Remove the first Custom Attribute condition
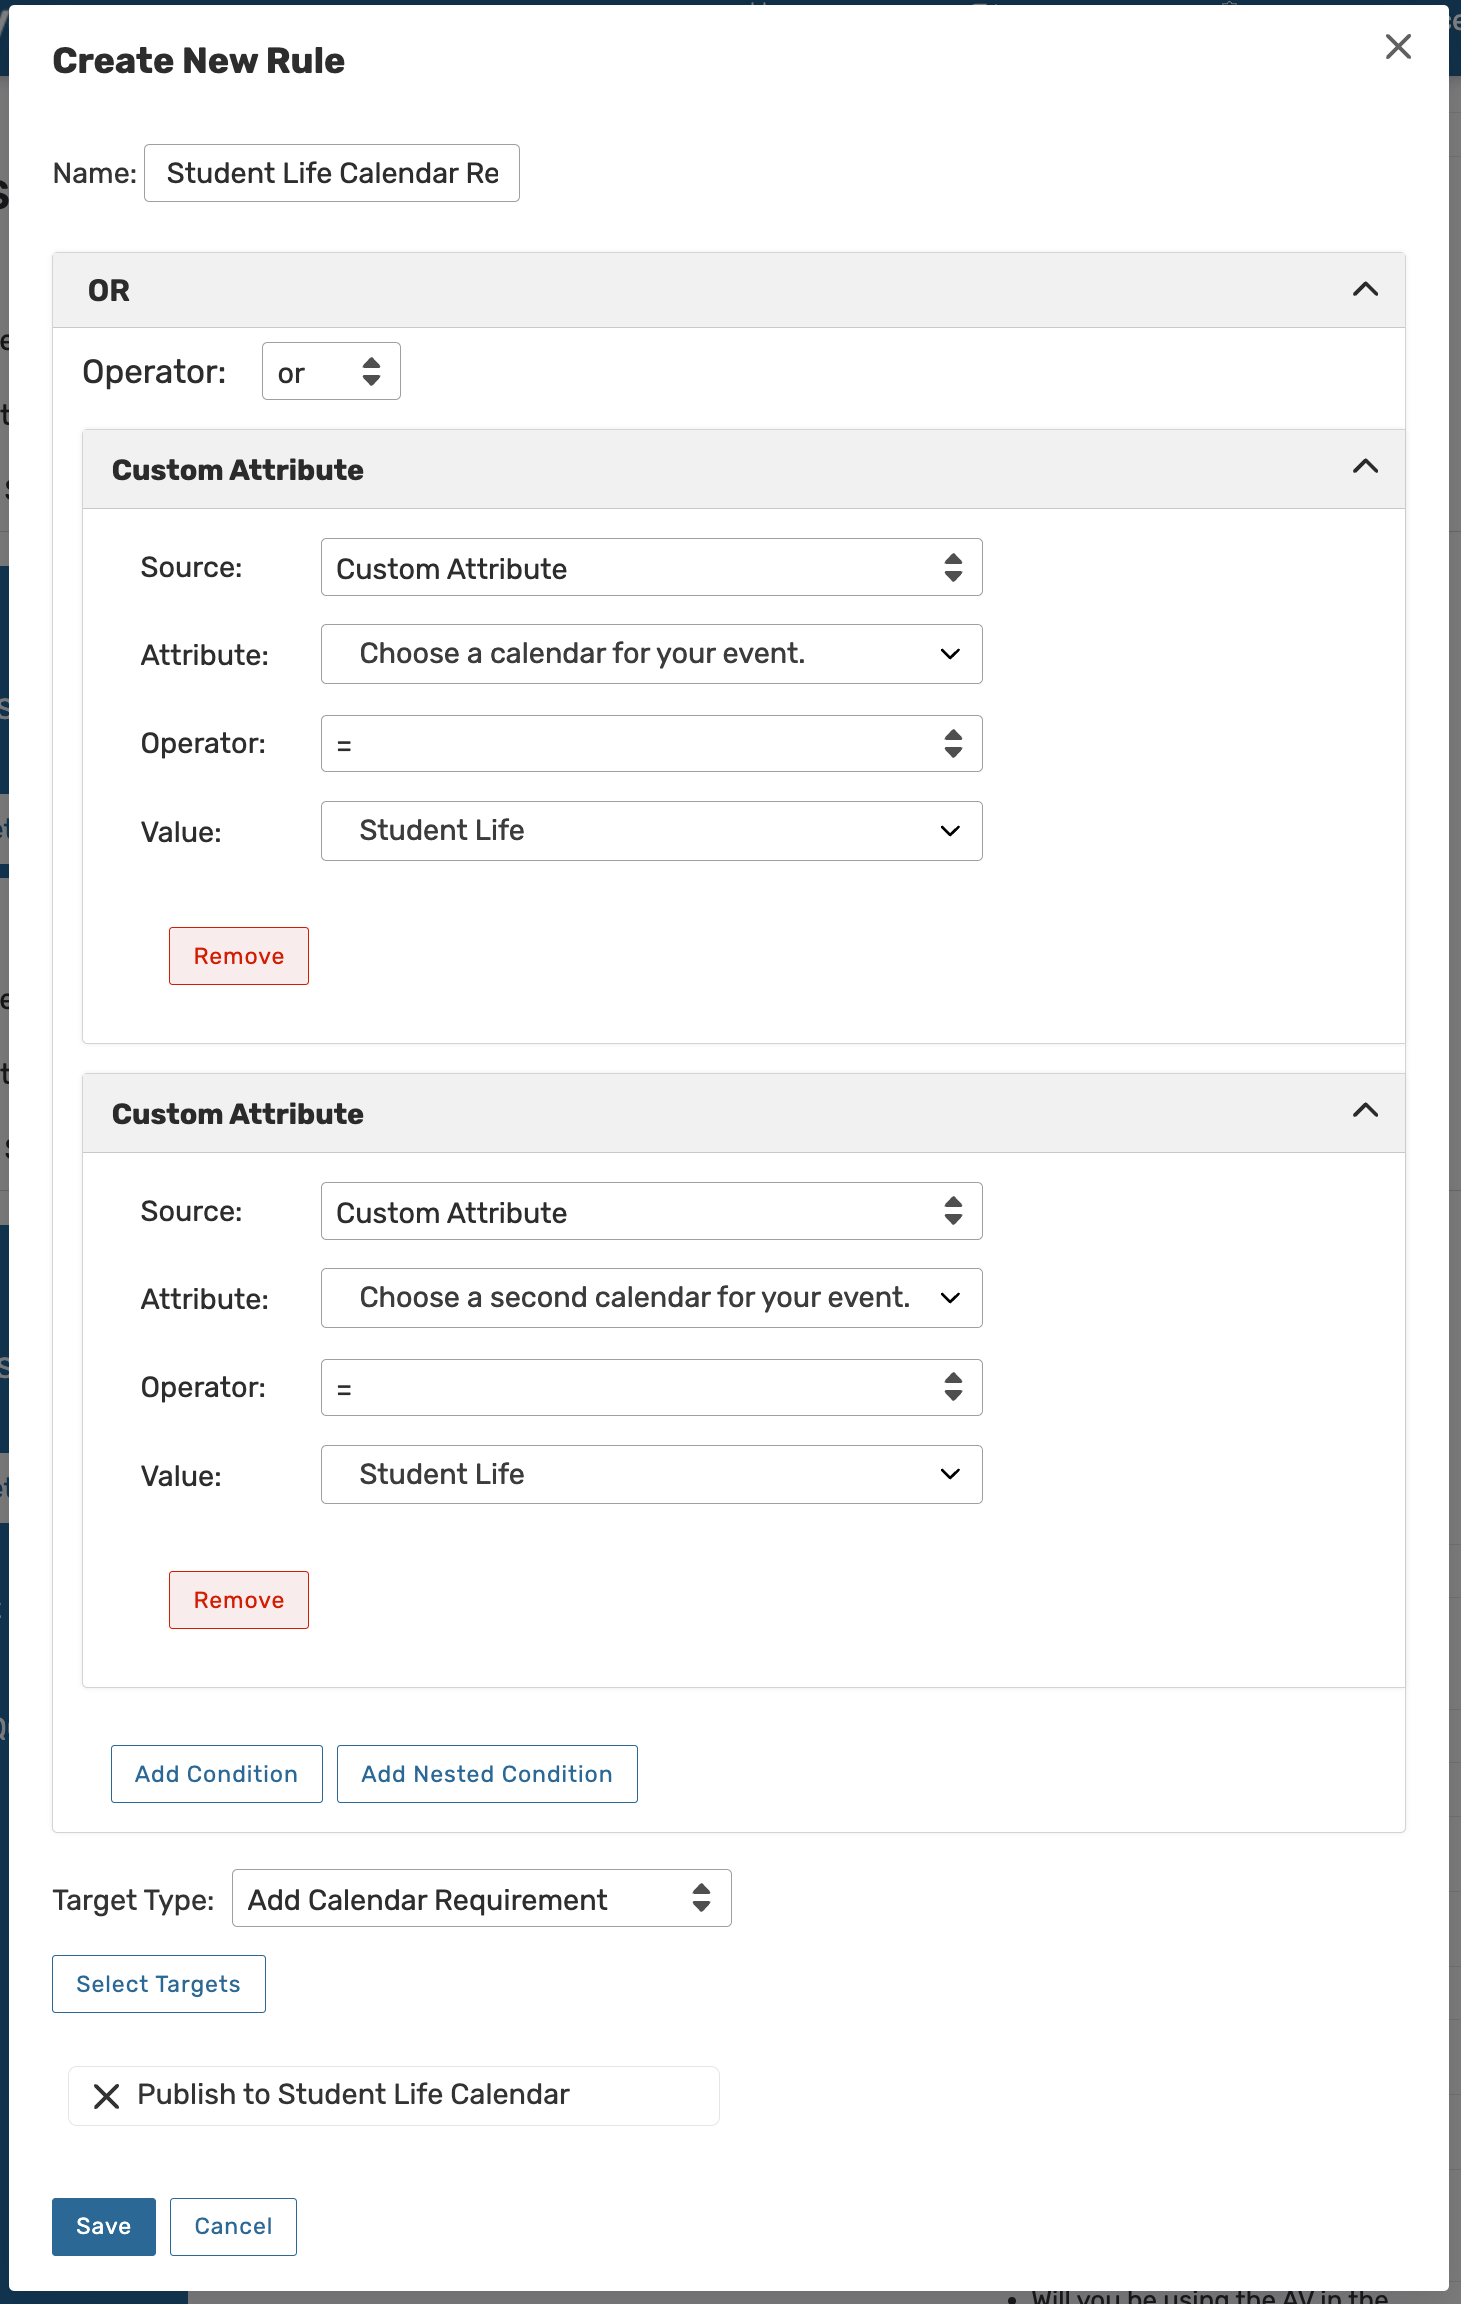Image resolution: width=1461 pixels, height=2304 pixels. [x=239, y=957]
